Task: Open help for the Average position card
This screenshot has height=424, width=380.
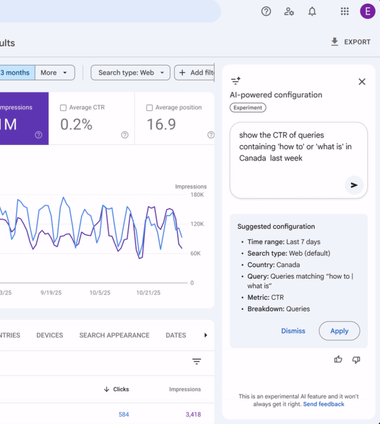Action: pos(211,135)
